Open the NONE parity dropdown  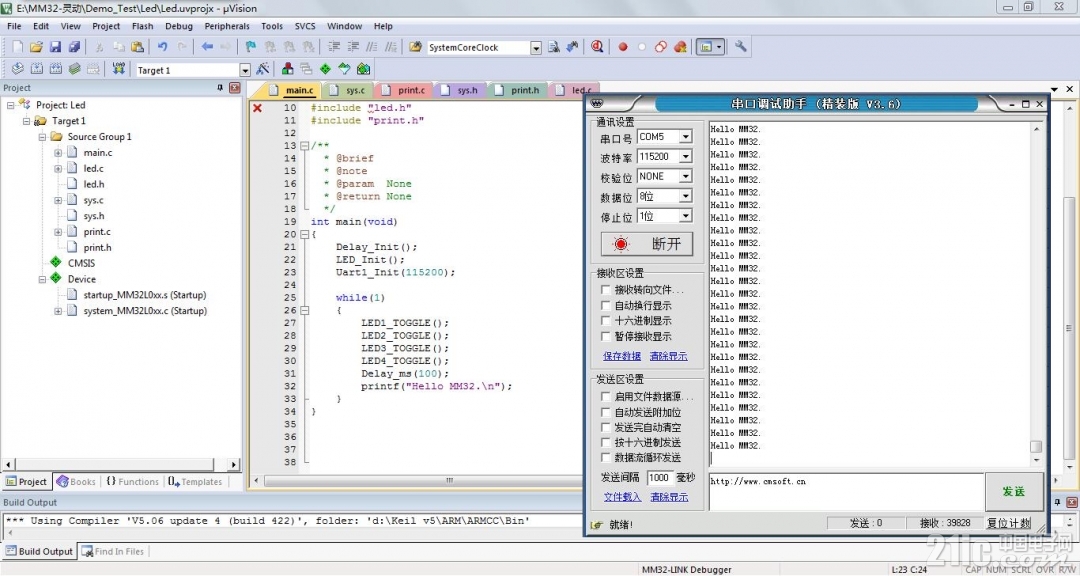point(685,177)
